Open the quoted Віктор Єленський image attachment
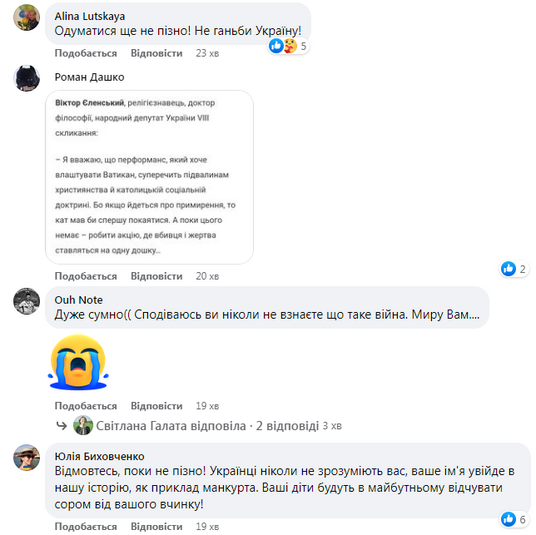The width and height of the screenshot is (536, 535). 149,177
